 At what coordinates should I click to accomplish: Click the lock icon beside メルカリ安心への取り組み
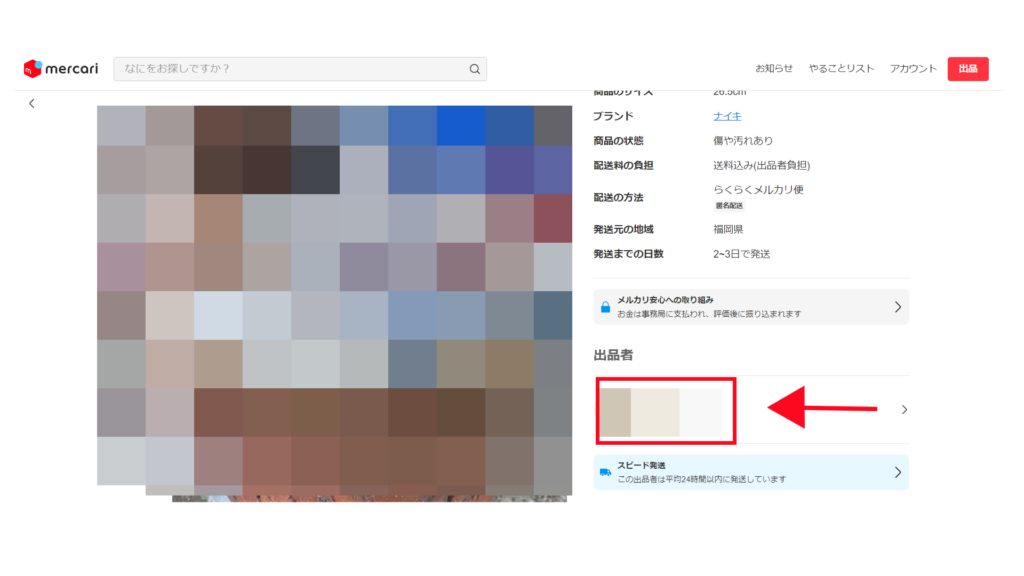(606, 307)
